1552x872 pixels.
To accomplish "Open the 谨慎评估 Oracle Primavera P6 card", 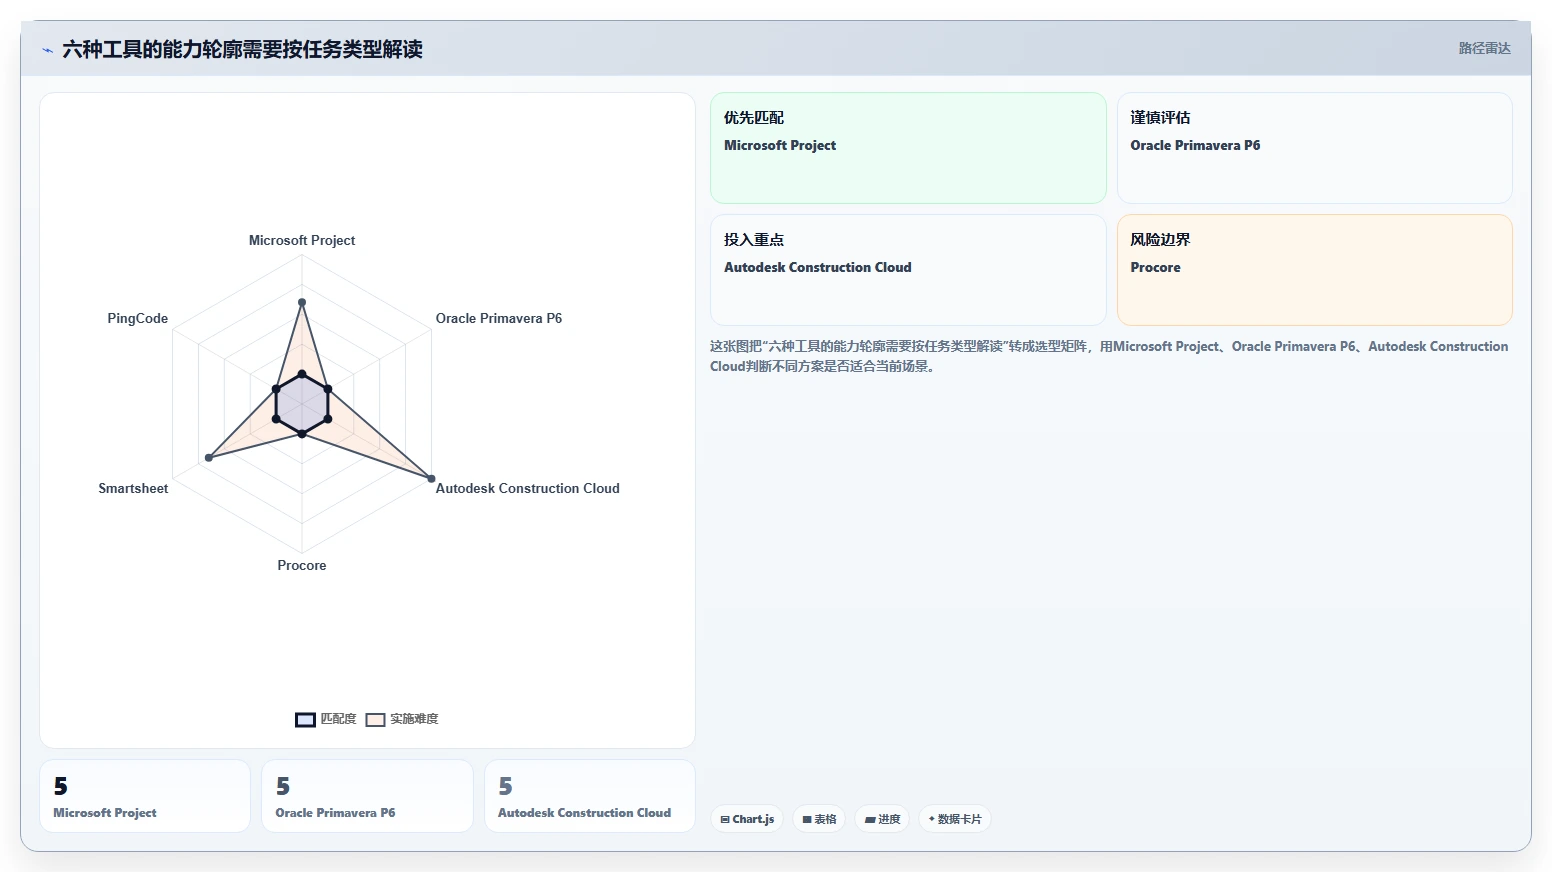I will [x=1314, y=148].
